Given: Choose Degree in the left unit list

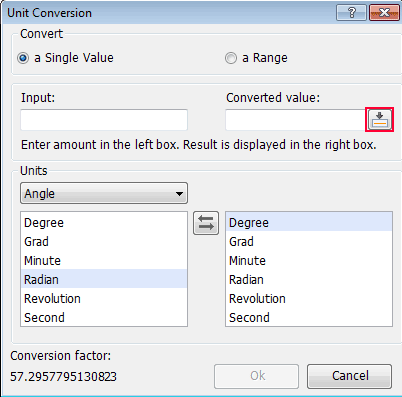Looking at the screenshot, I should pos(104,222).
